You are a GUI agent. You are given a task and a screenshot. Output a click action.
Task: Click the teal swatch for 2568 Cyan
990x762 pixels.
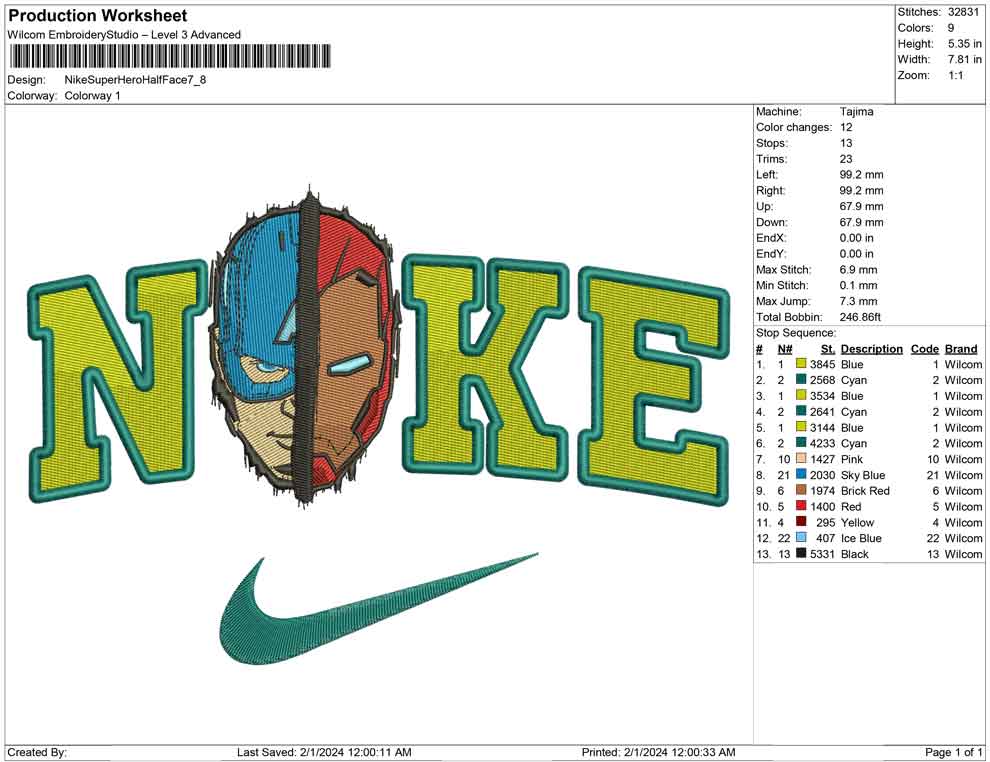point(801,379)
